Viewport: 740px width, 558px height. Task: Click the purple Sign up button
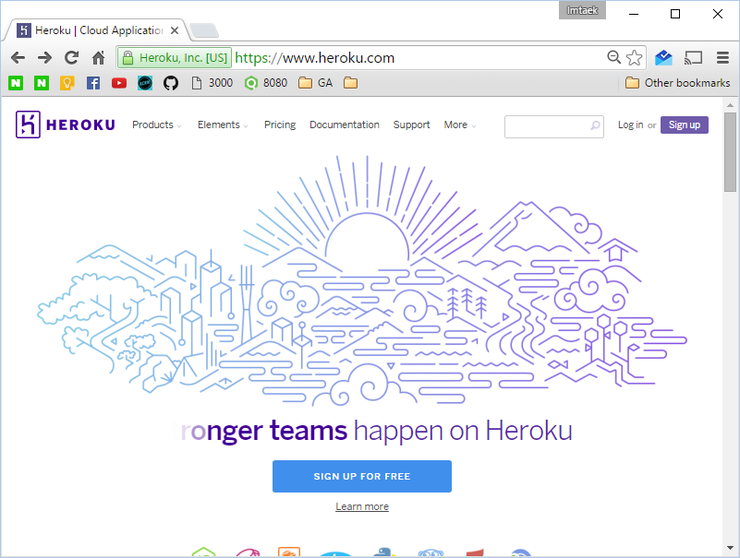684,125
